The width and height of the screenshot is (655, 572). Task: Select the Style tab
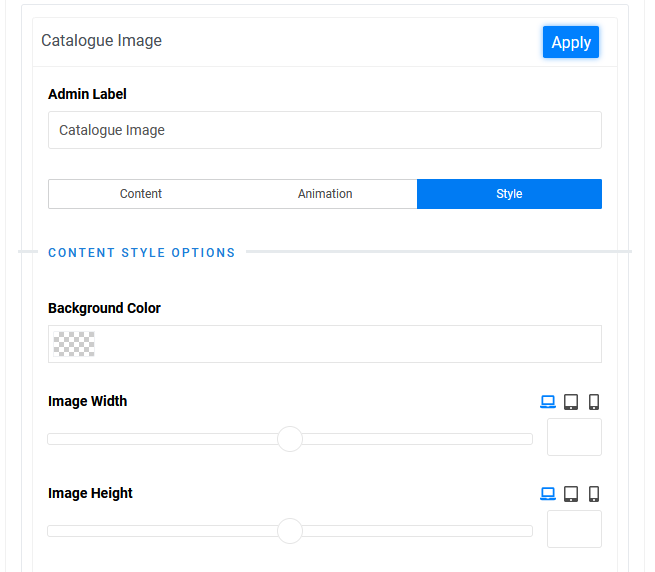509,194
